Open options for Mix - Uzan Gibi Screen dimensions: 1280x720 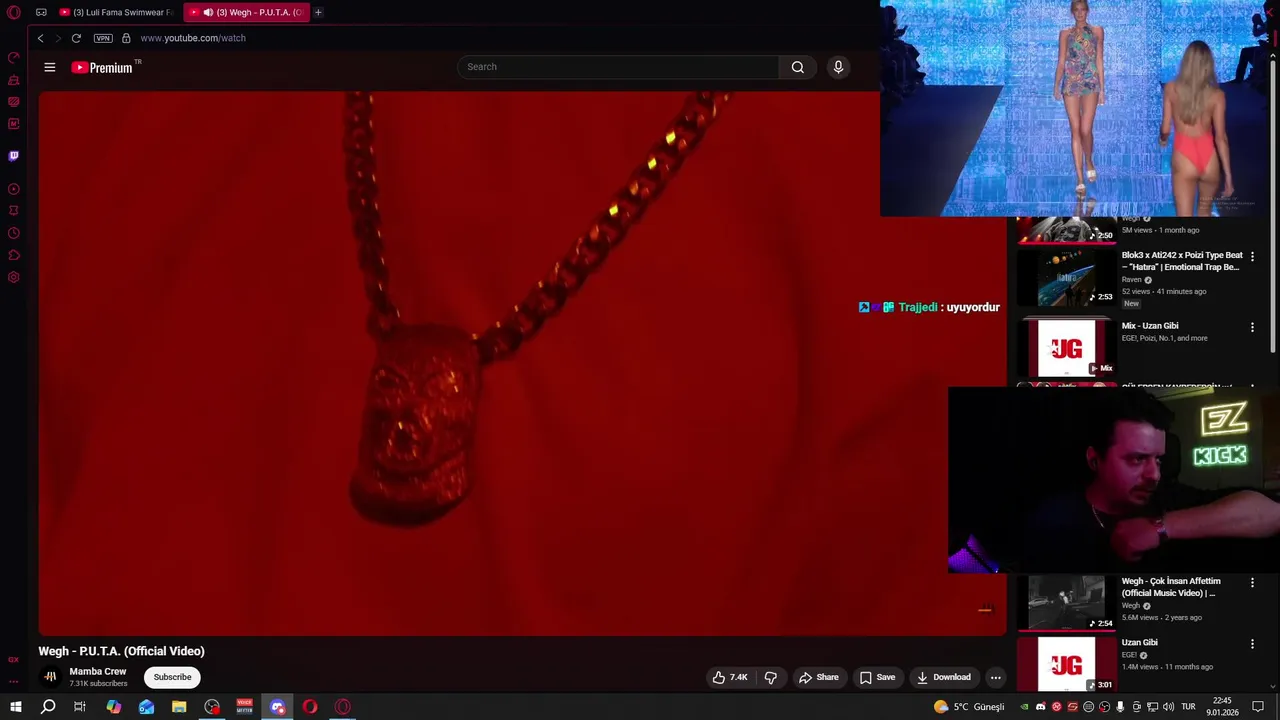pyautogui.click(x=1252, y=327)
